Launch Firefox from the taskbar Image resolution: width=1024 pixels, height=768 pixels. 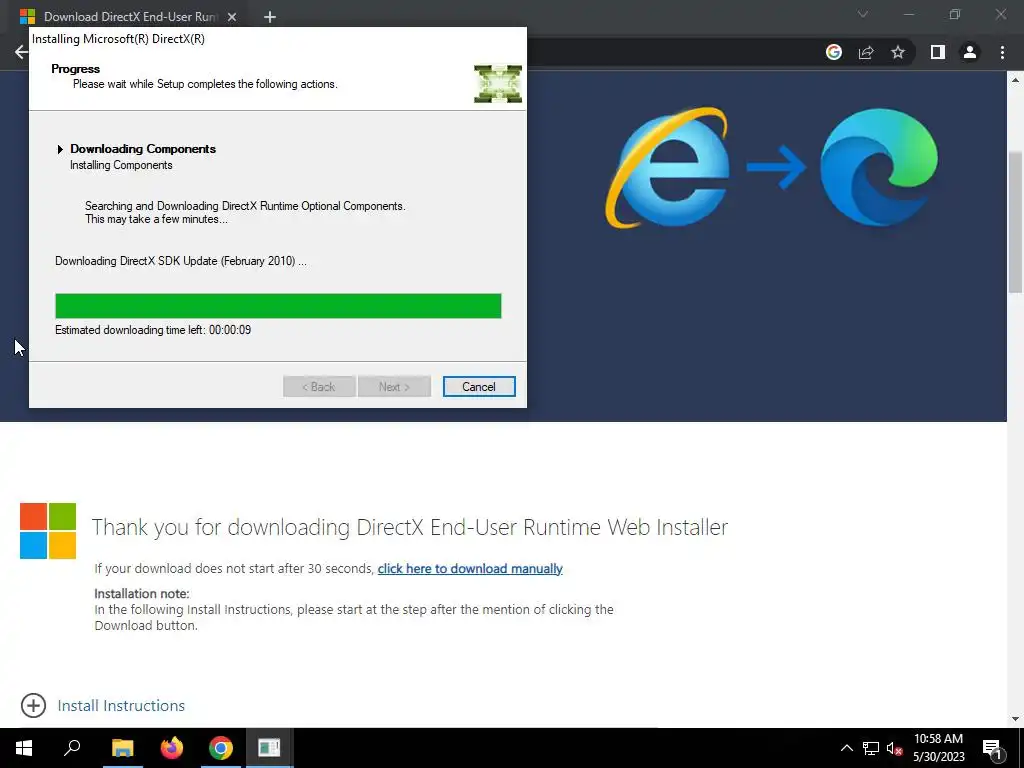click(172, 748)
